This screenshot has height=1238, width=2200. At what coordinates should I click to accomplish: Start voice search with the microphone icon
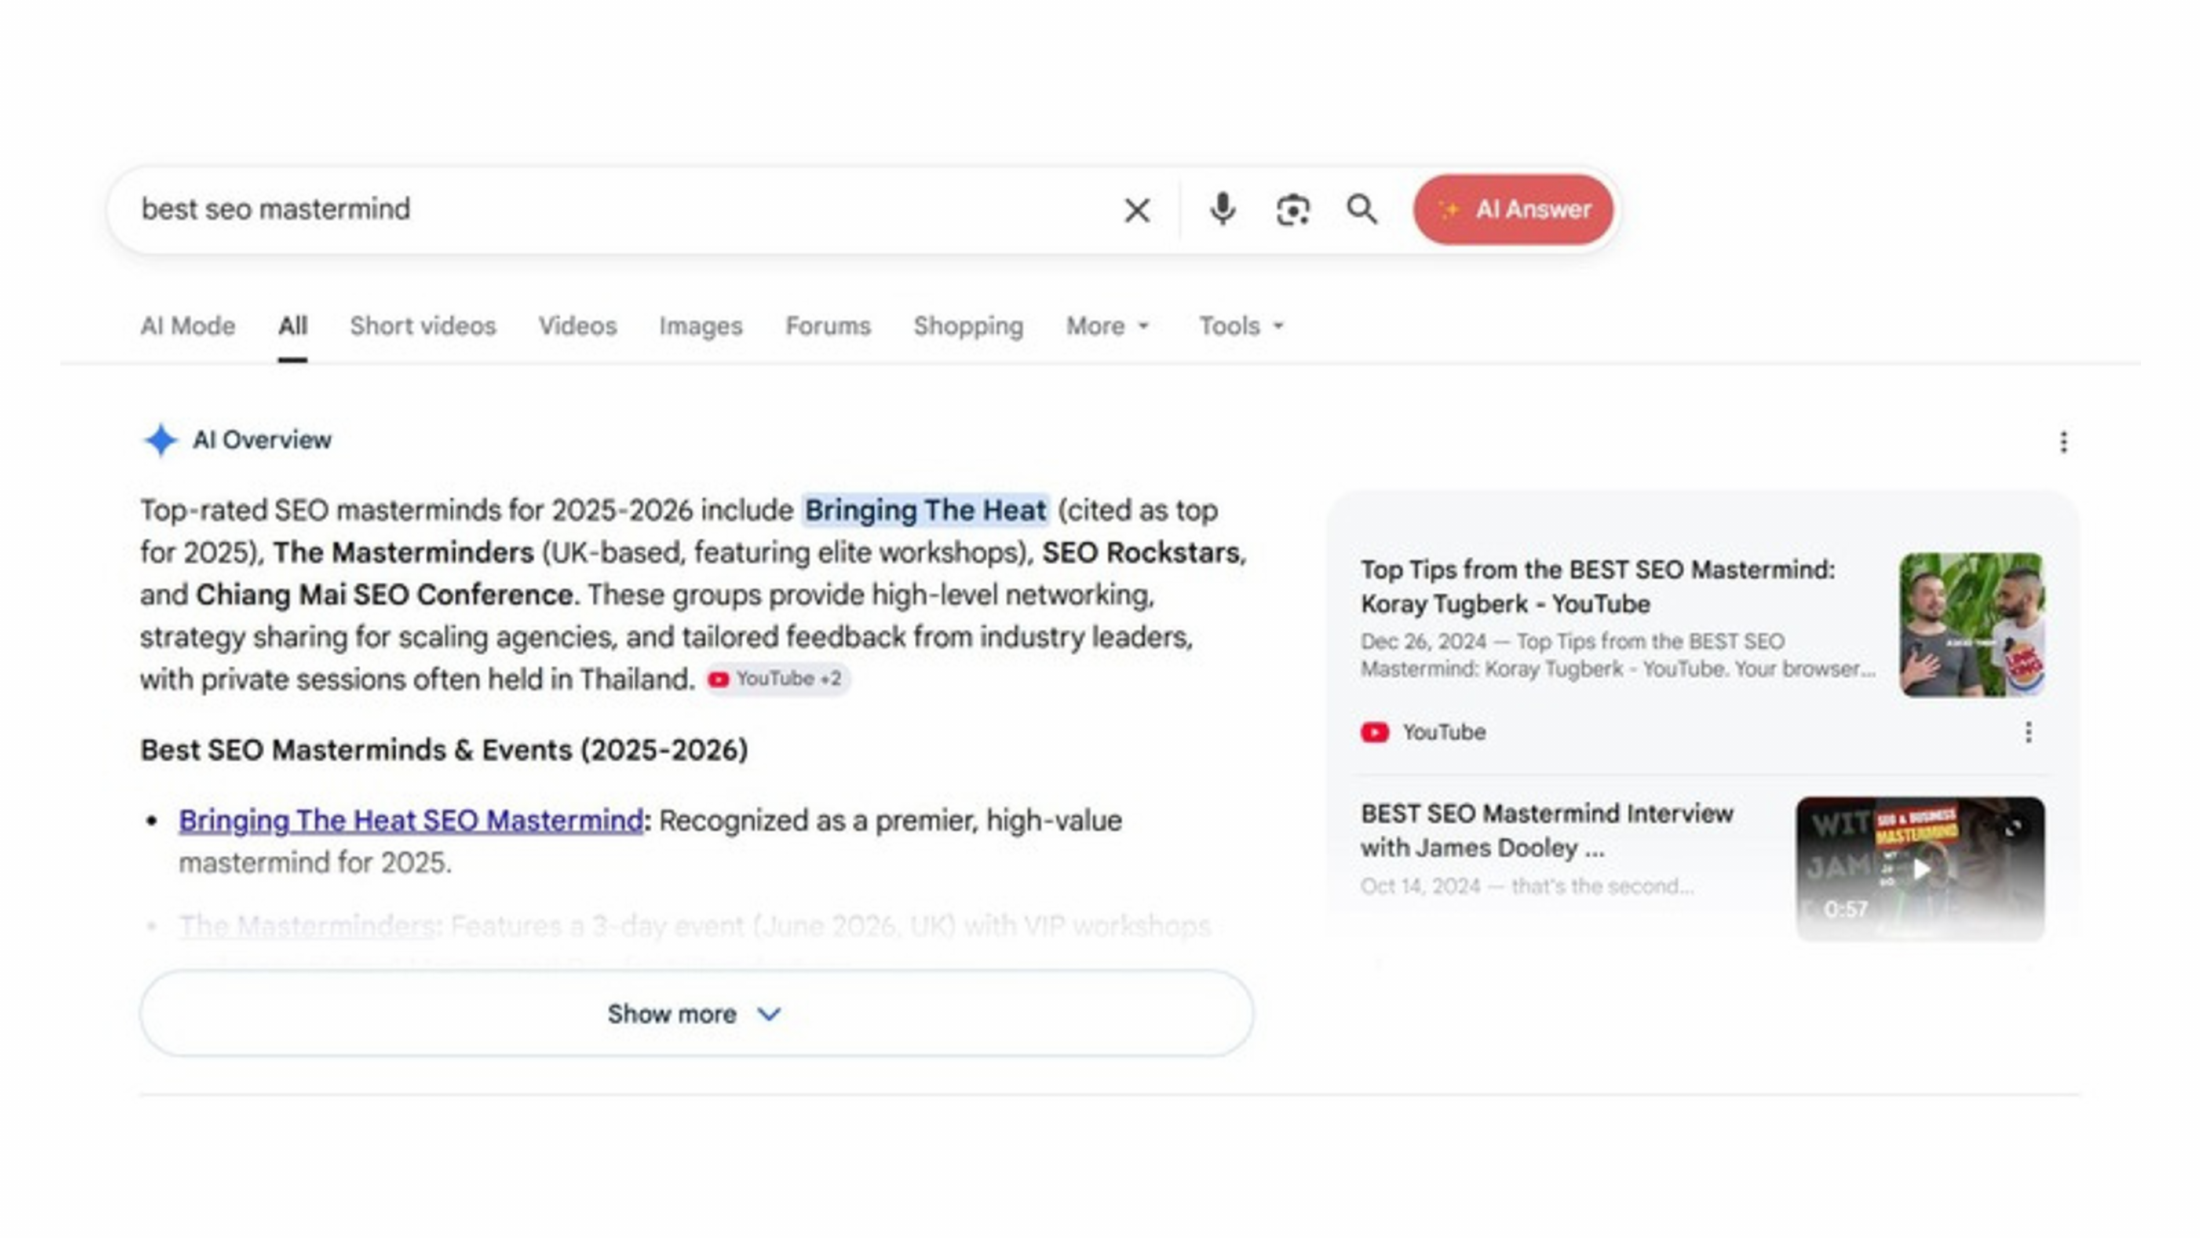[x=1222, y=210]
